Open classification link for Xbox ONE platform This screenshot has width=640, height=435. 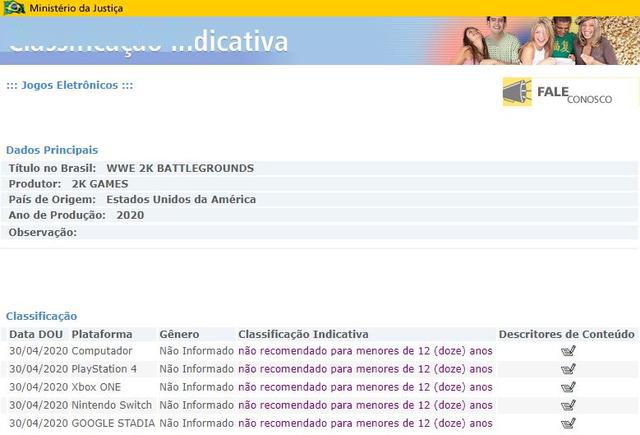(365, 387)
